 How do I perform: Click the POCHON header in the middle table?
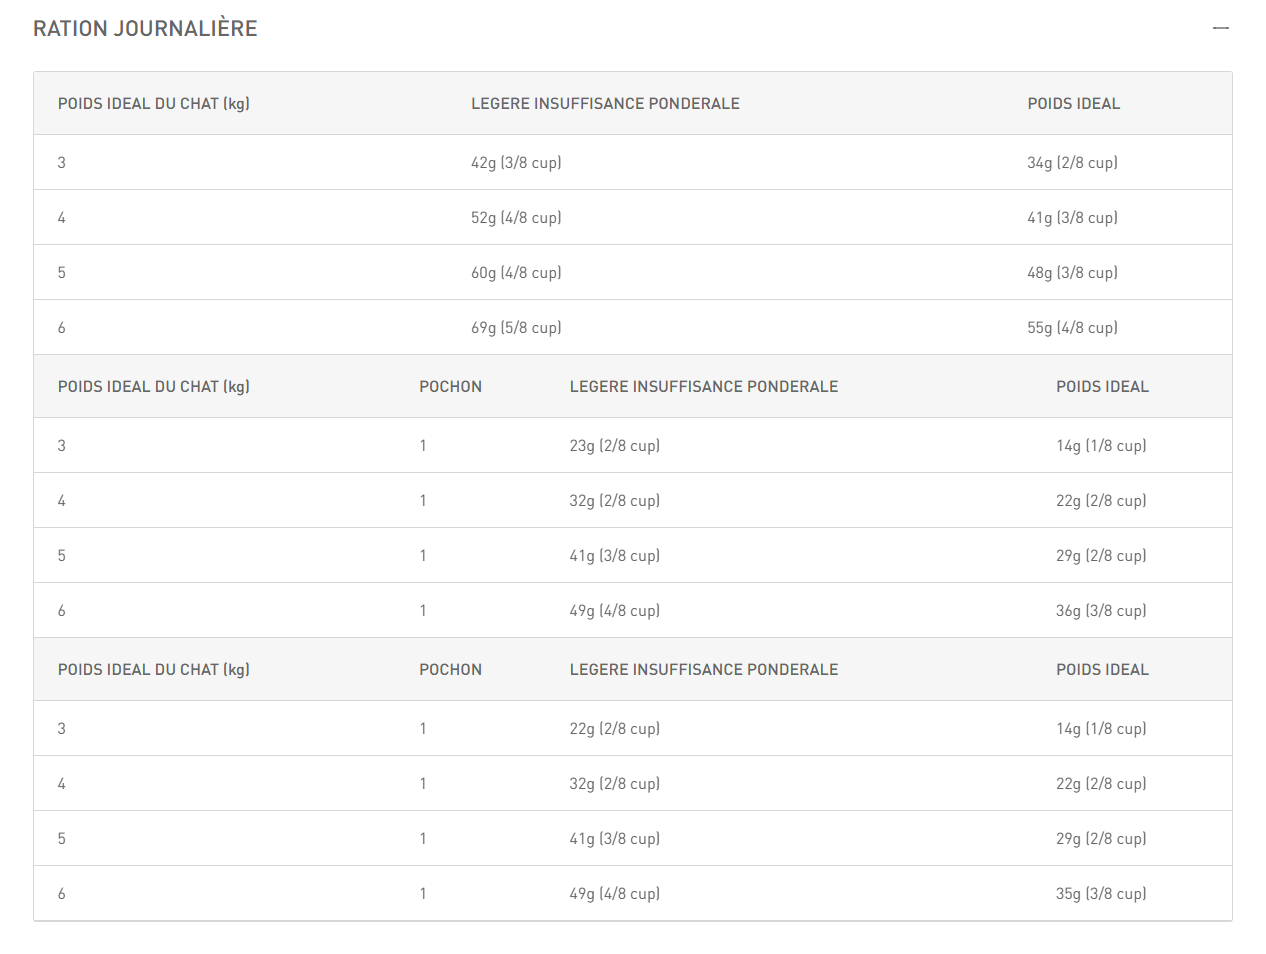450,386
